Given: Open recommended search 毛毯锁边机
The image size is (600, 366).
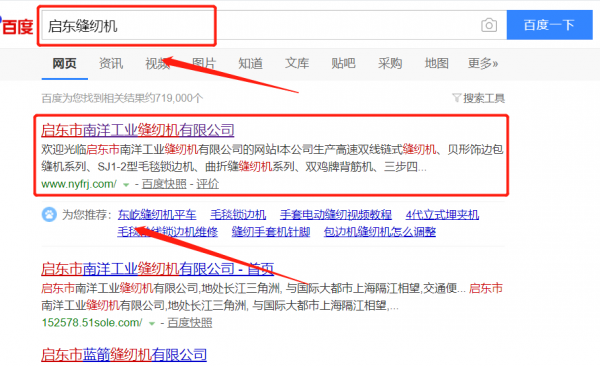Looking at the screenshot, I should (x=238, y=214).
